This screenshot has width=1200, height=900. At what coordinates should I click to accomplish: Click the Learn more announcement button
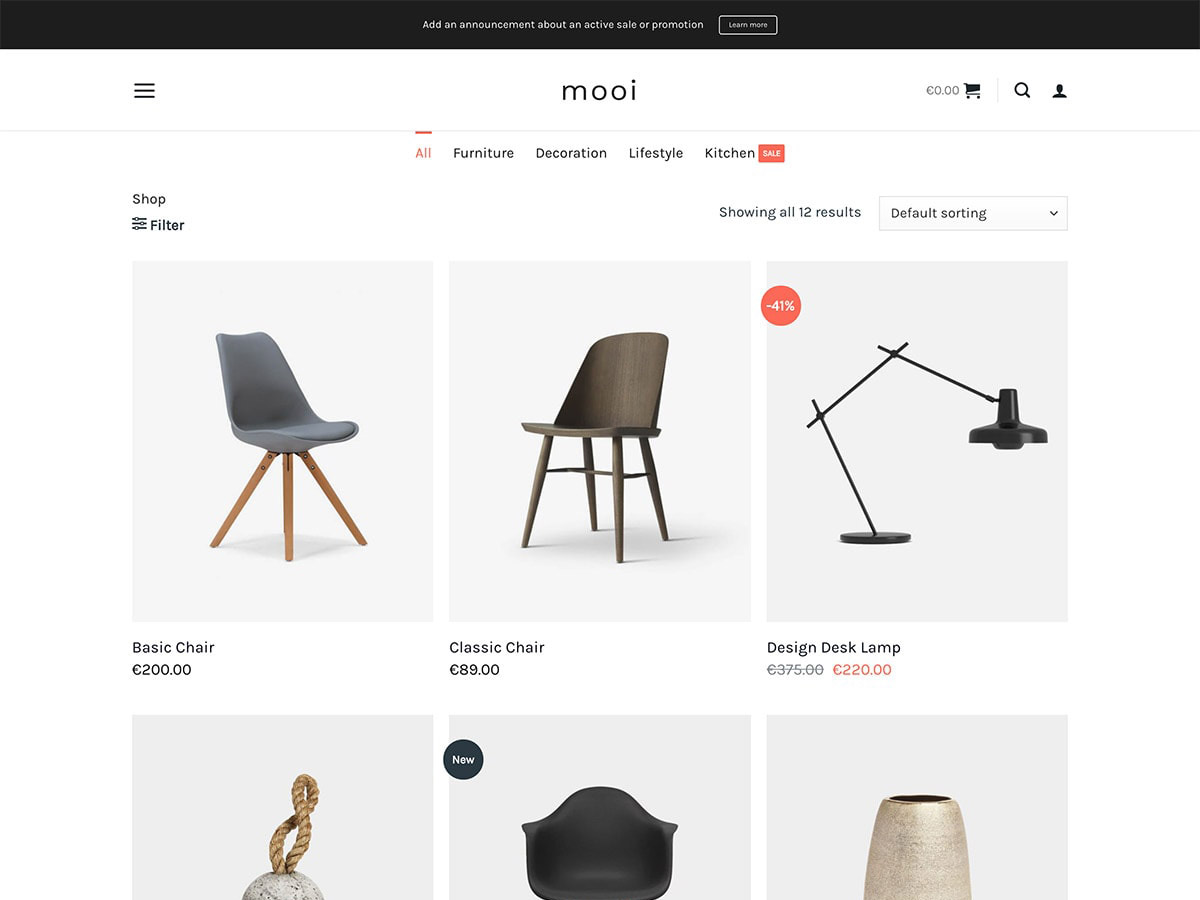coord(748,25)
